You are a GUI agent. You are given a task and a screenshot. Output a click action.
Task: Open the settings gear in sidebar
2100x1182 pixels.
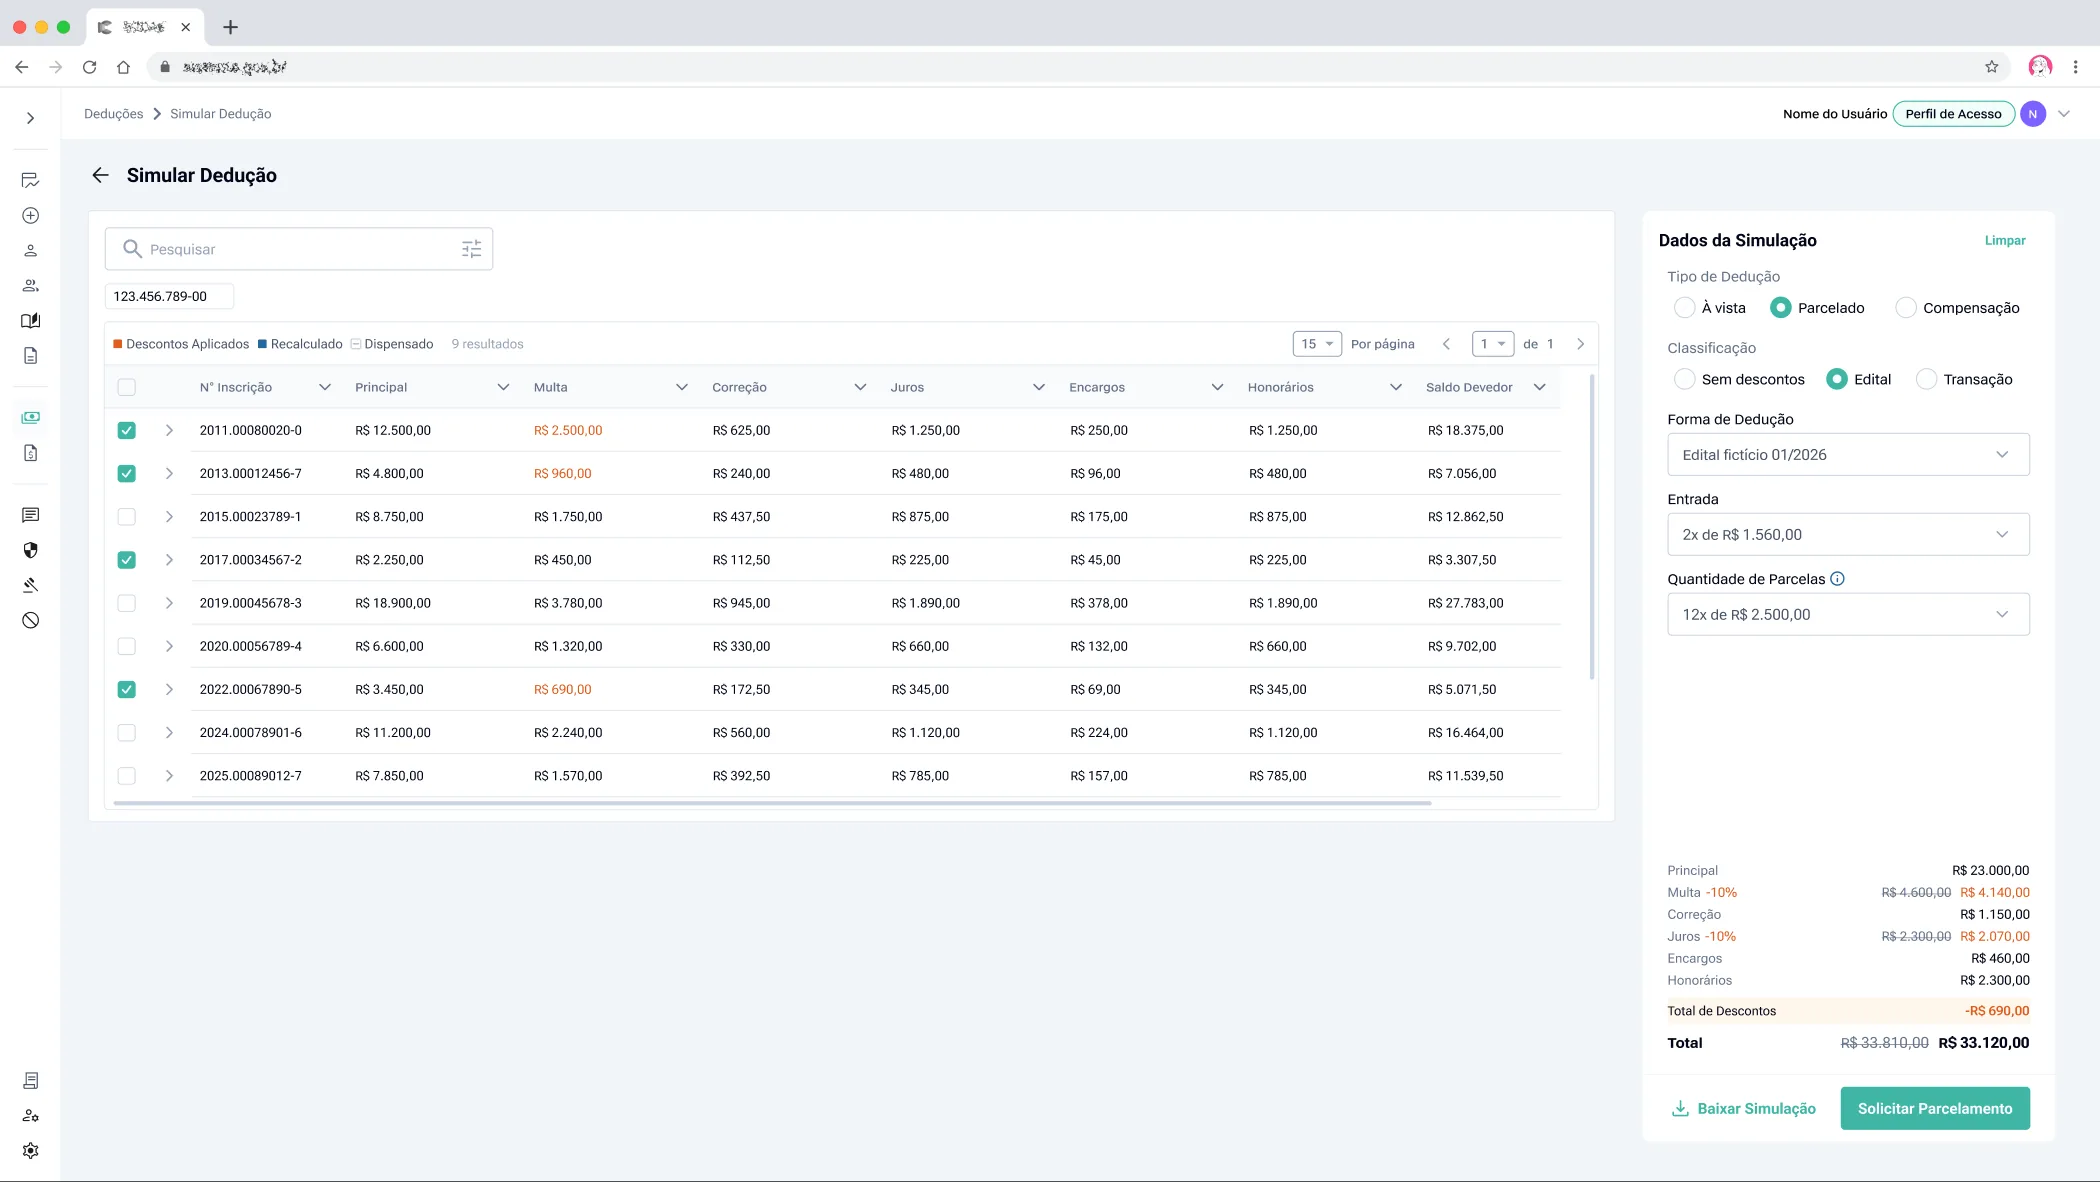31,1150
